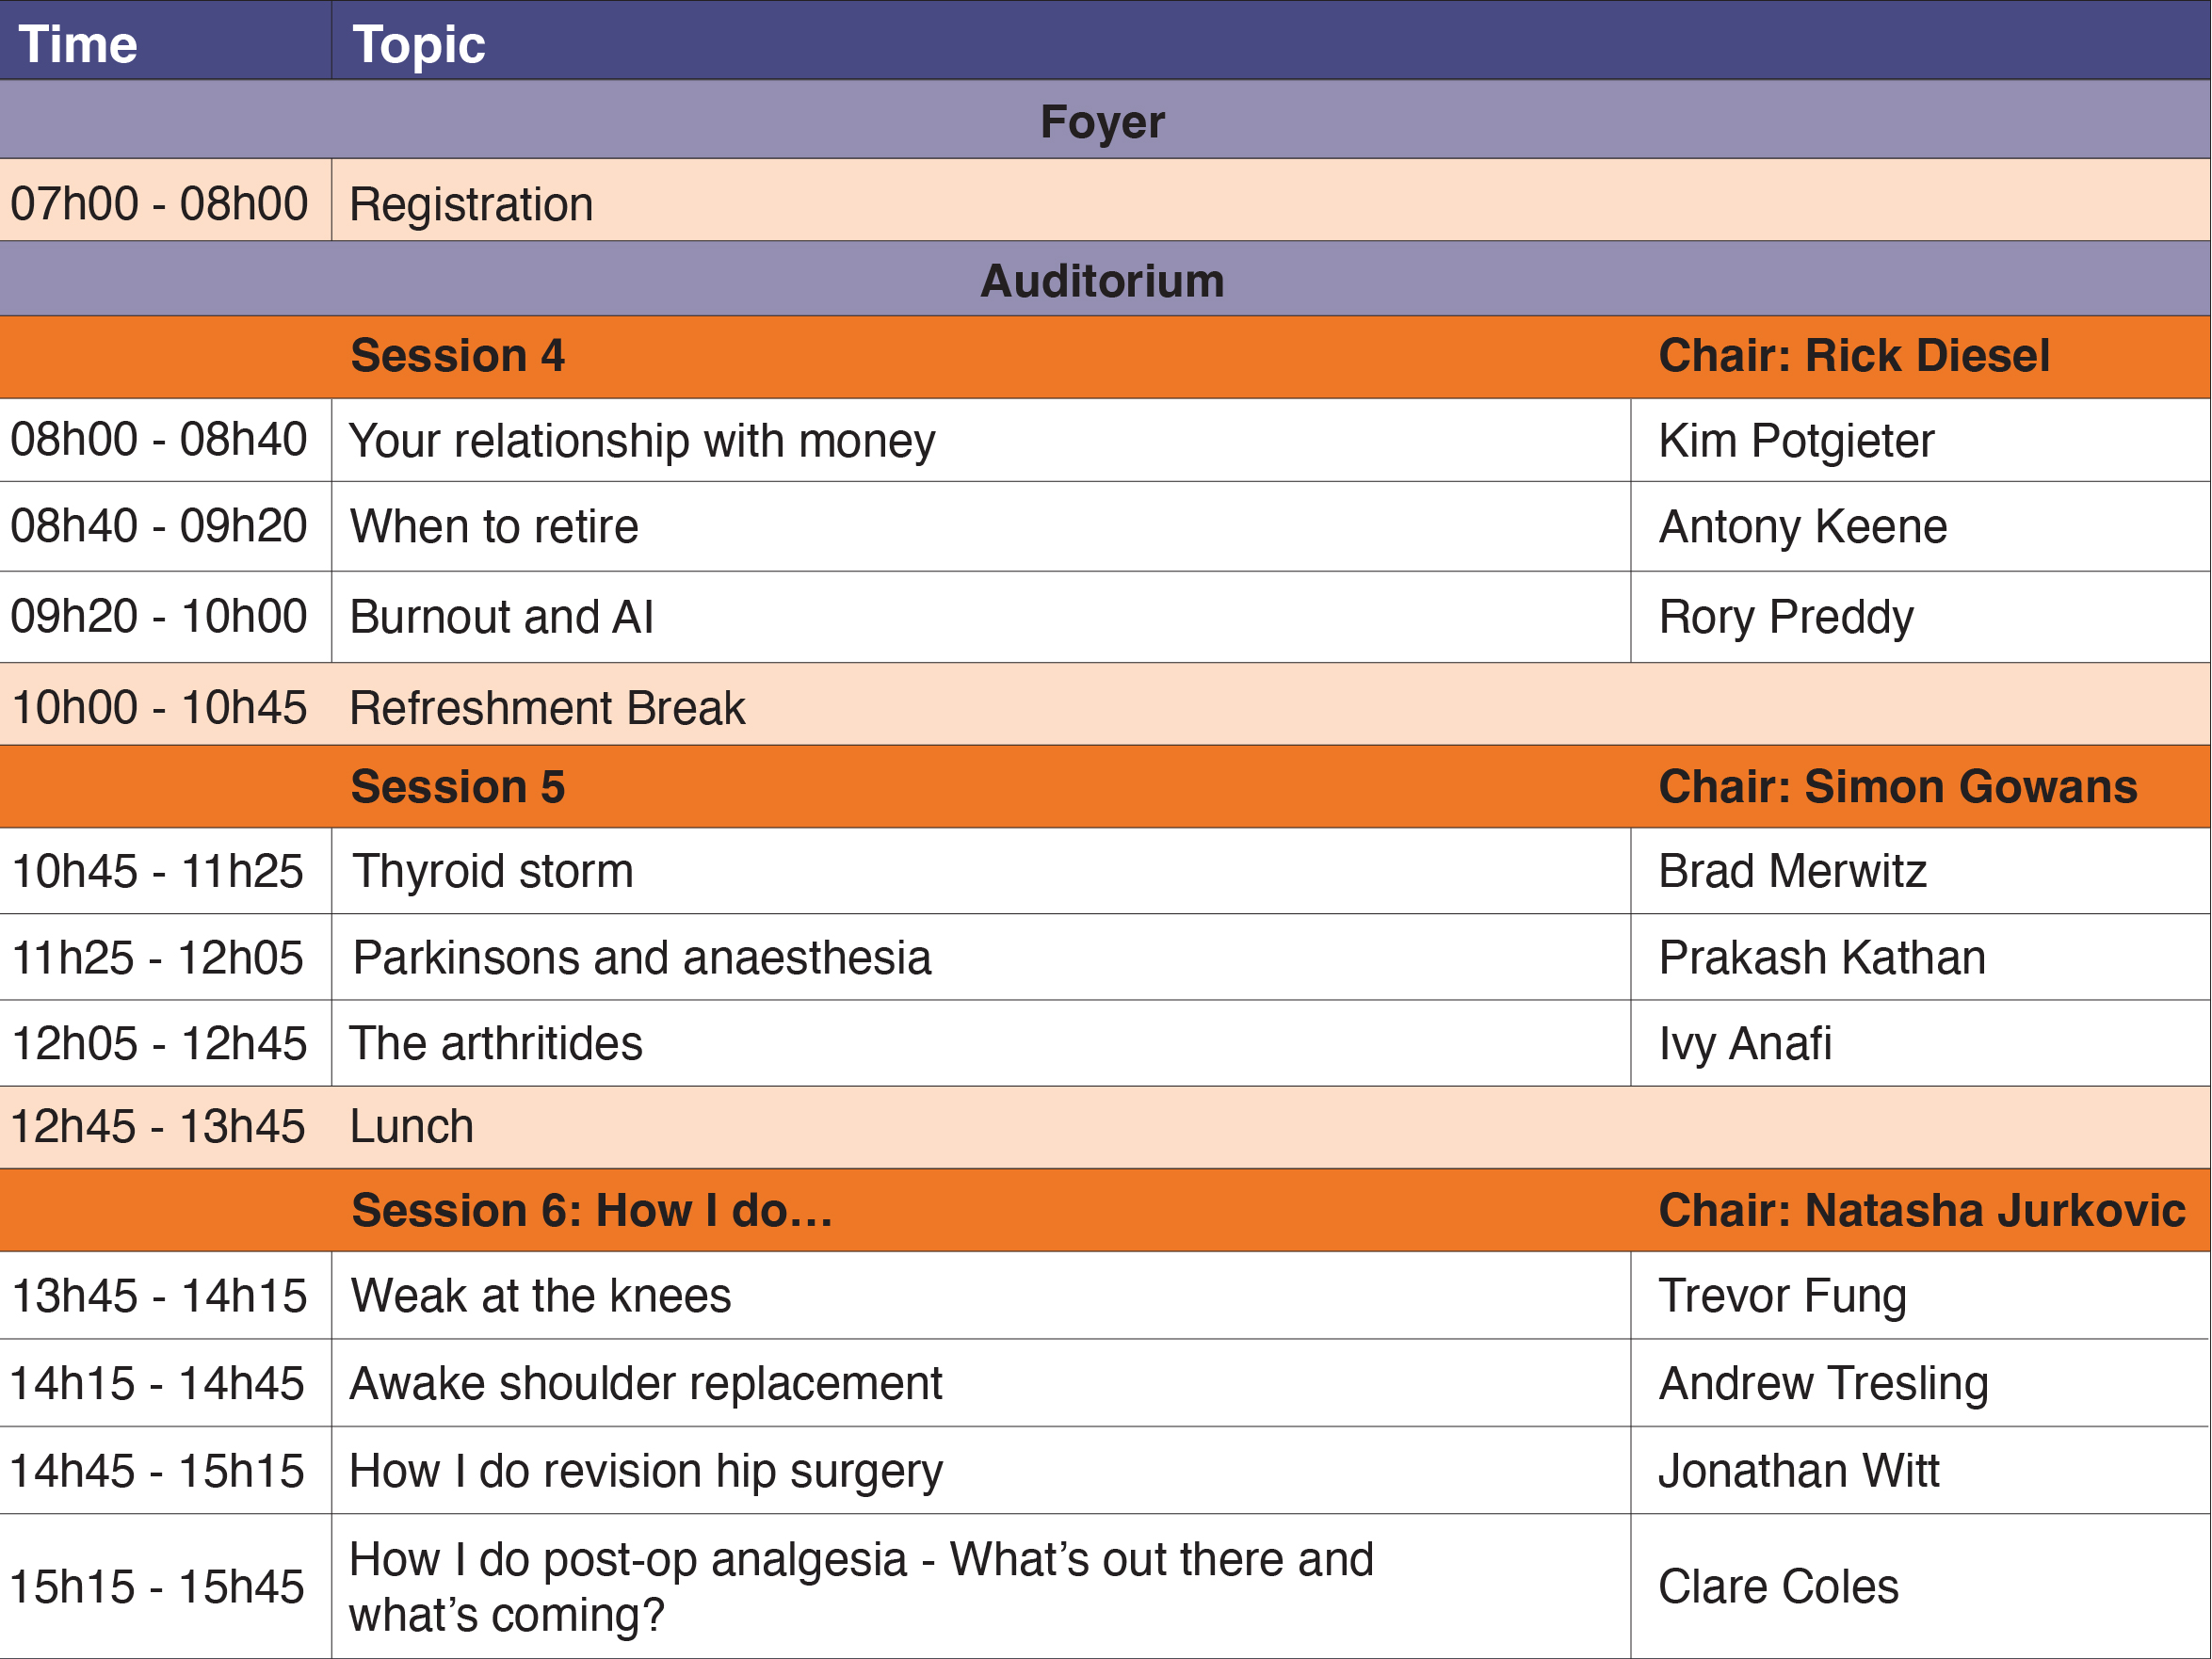Click the Registration row entry
The width and height of the screenshot is (2212, 1659).
471,204
